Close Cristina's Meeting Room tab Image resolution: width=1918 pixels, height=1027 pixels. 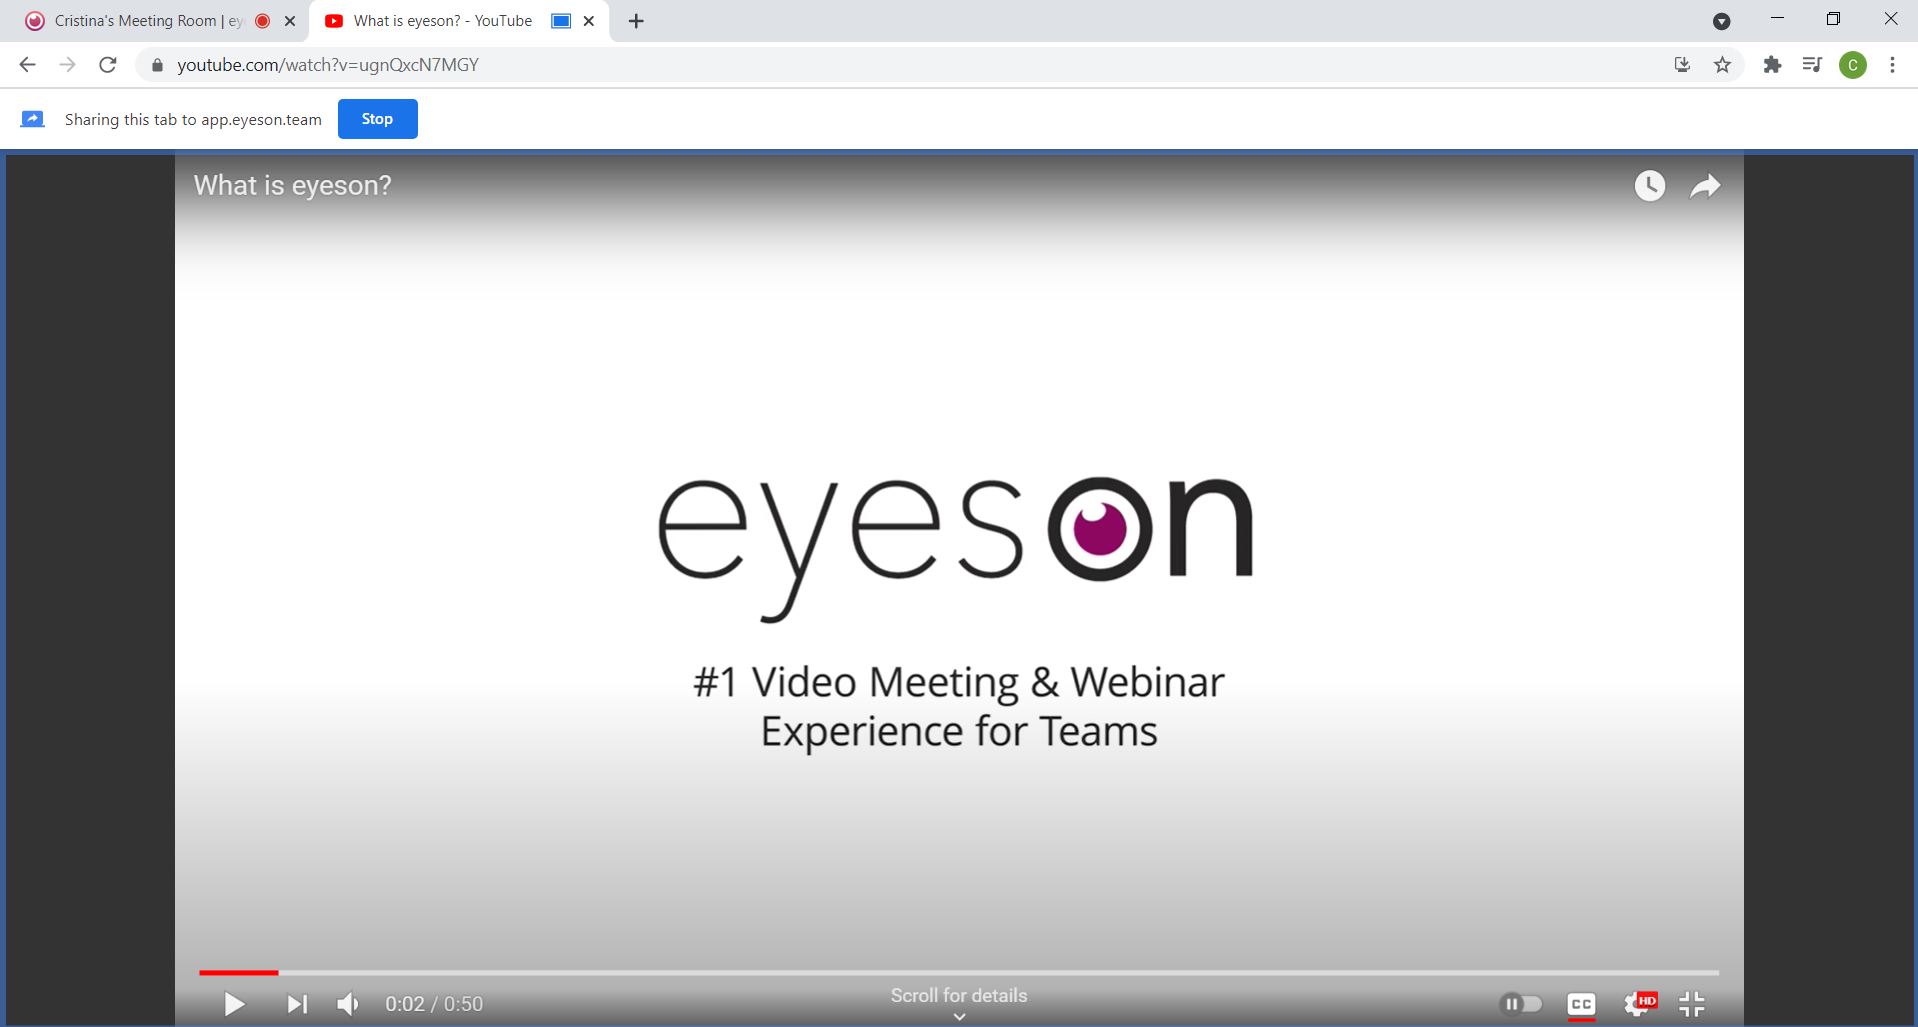[x=290, y=21]
